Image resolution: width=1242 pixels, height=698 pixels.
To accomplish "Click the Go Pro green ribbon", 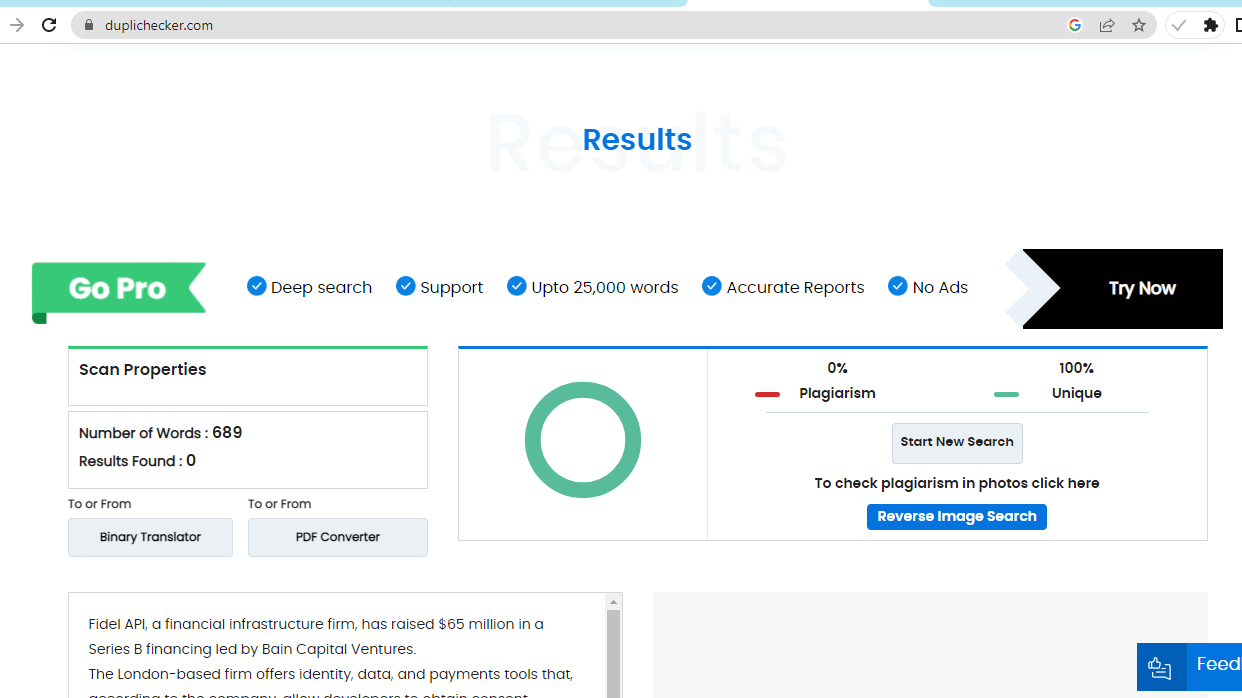I will [x=119, y=290].
